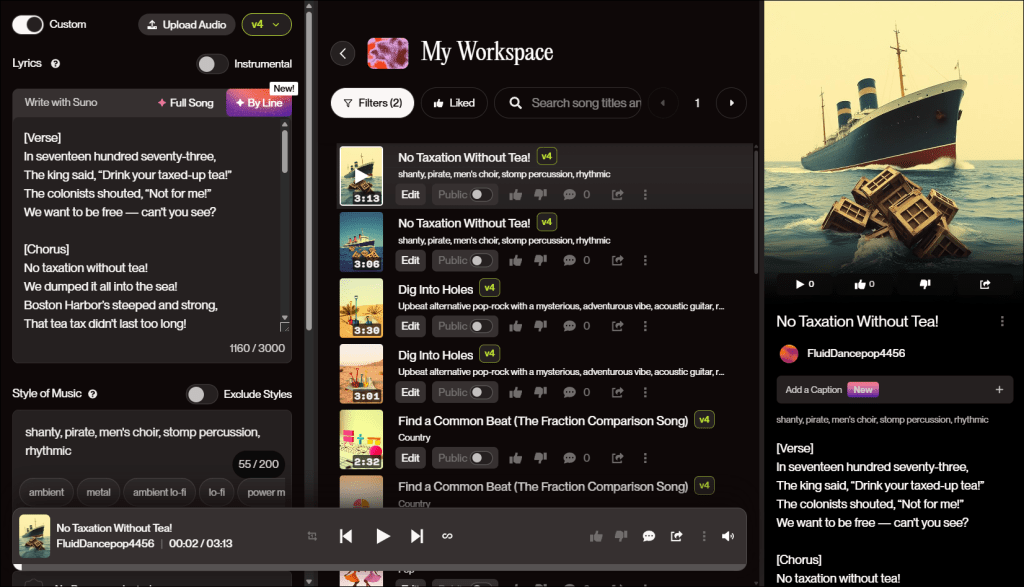The height and width of the screenshot is (587, 1024).
Task: Click the skip to previous track icon in player bar
Action: click(x=346, y=536)
